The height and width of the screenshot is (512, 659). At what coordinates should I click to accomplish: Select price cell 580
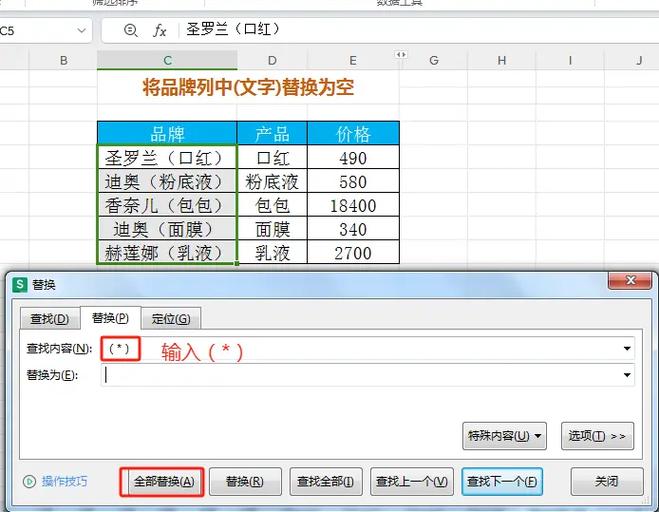coord(353,181)
